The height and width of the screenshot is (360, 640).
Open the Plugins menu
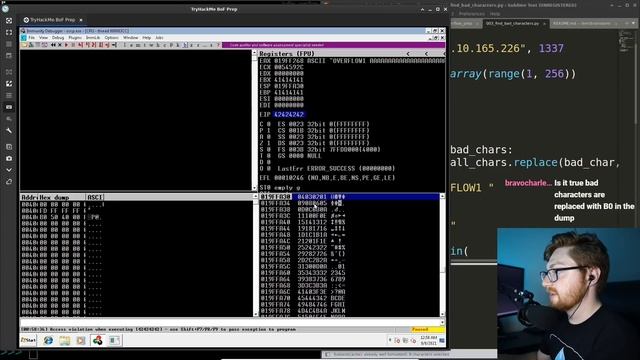pos(75,38)
